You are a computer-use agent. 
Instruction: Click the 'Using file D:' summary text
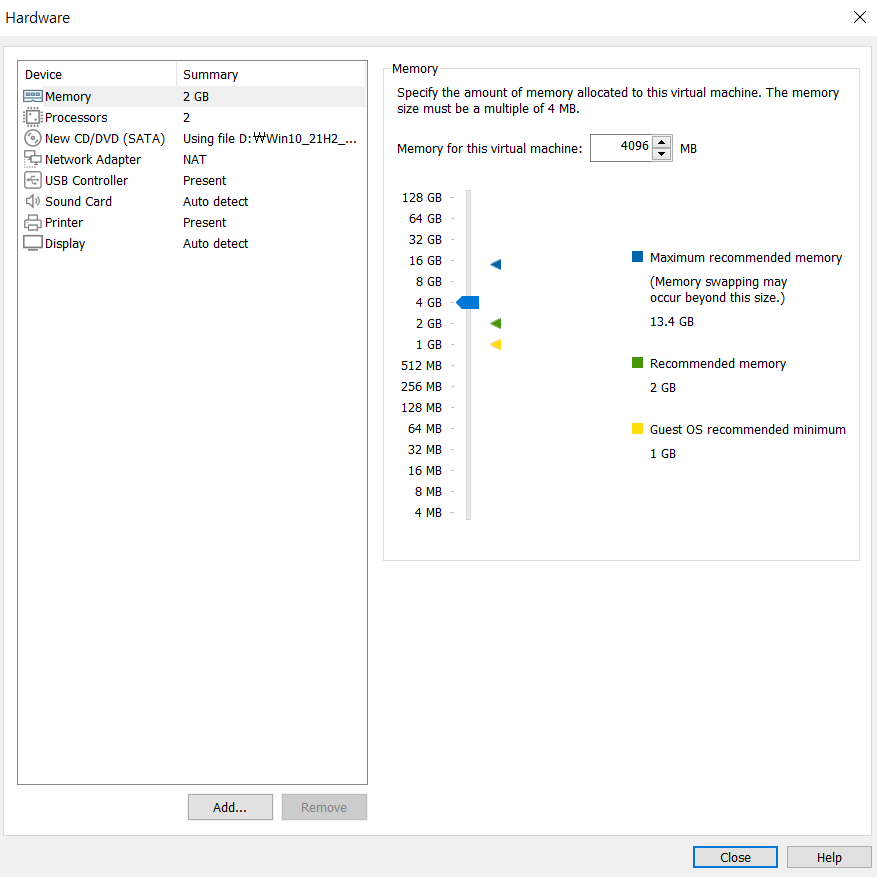270,138
